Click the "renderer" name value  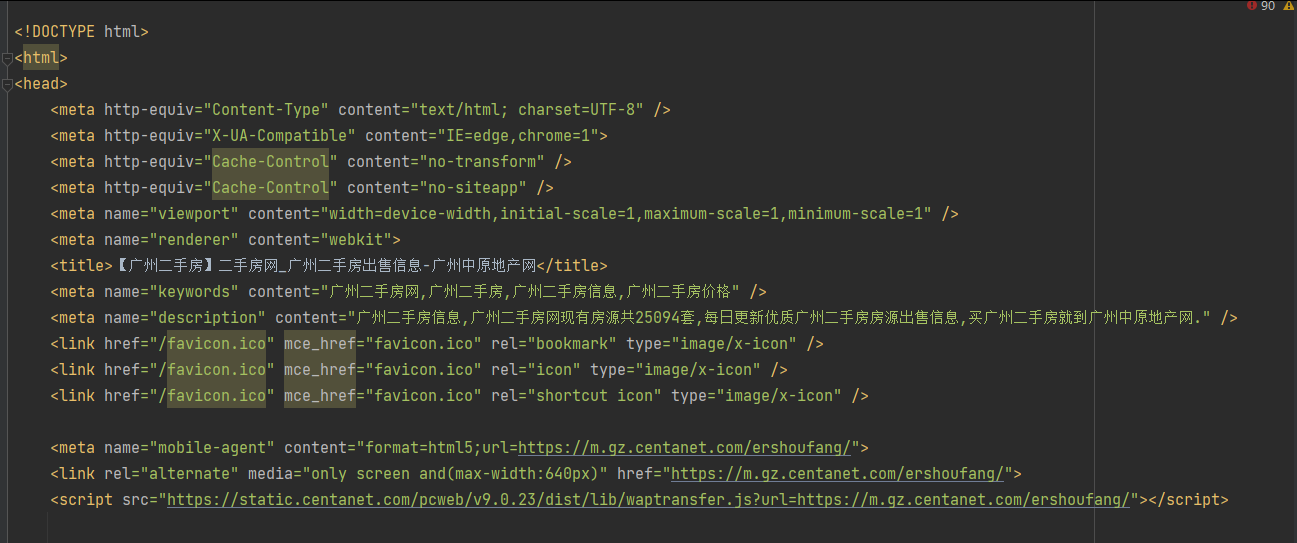[x=194, y=240]
